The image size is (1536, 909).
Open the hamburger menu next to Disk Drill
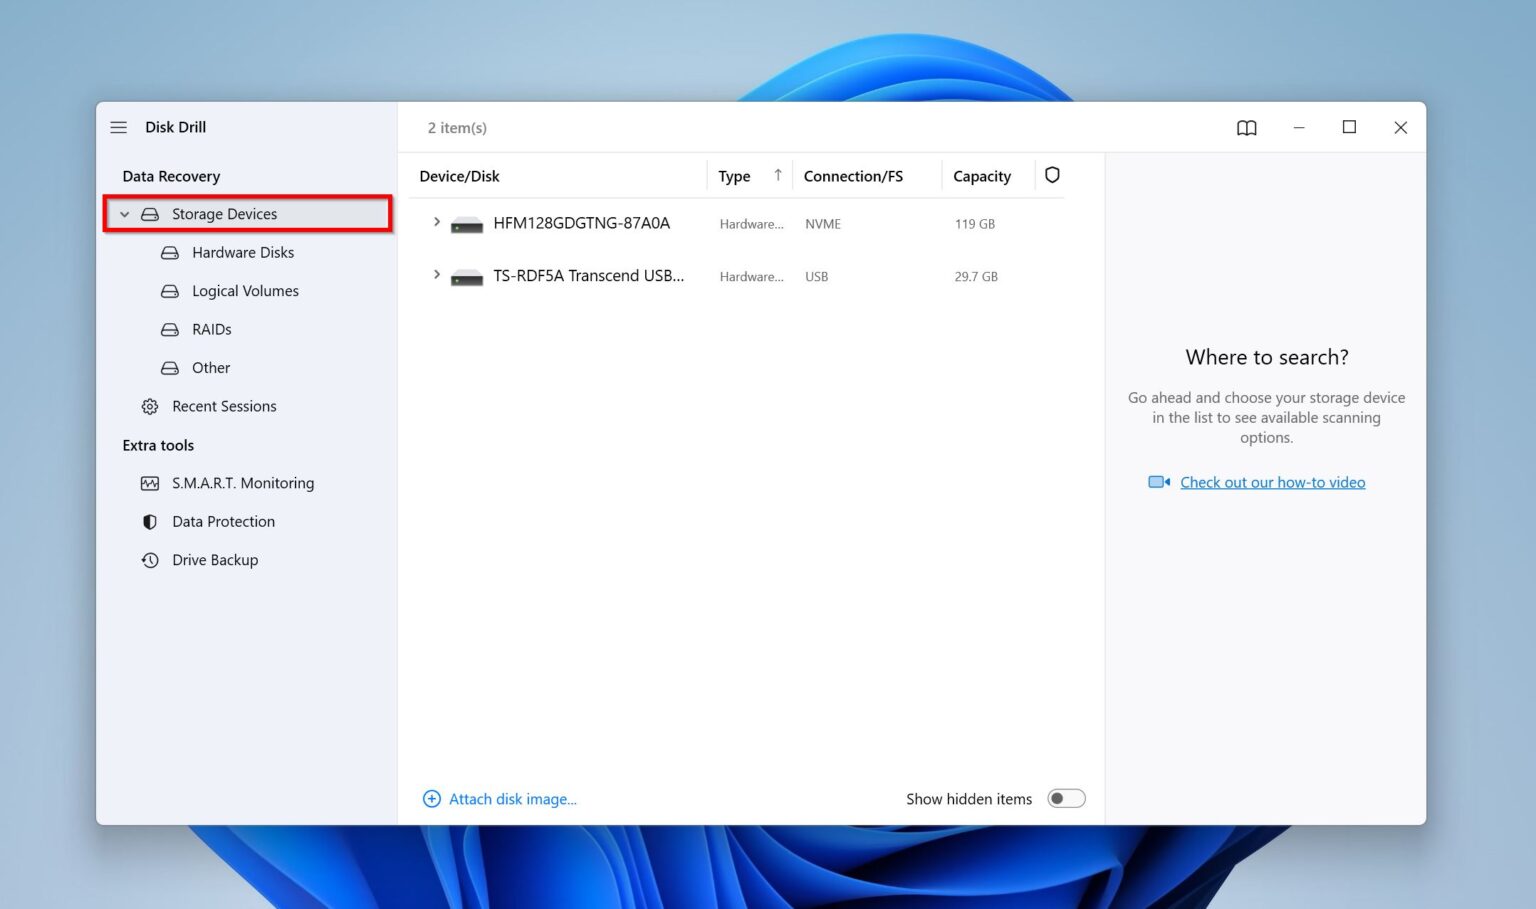click(118, 127)
